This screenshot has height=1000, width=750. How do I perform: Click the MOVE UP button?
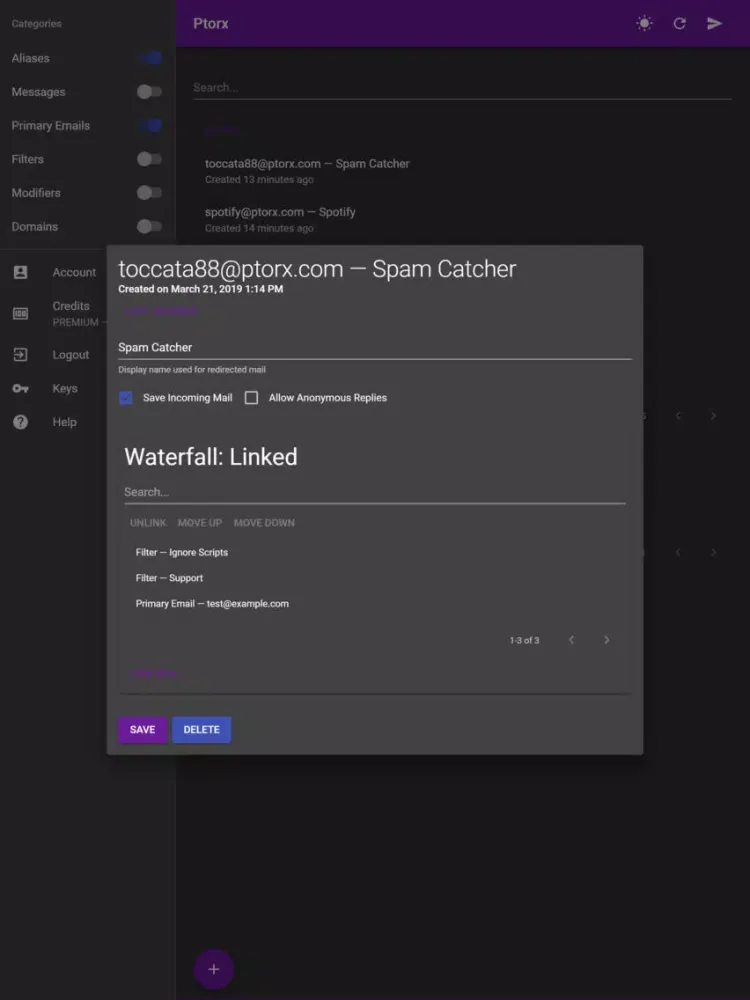pos(200,523)
